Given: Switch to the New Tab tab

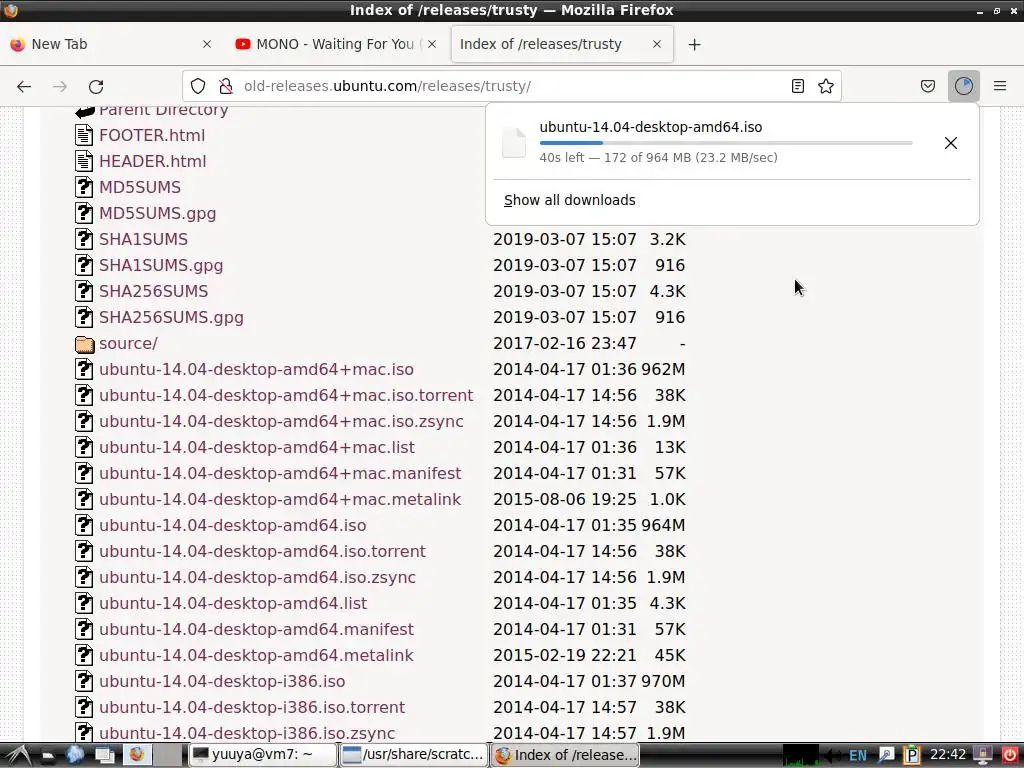Looking at the screenshot, I should (x=111, y=44).
